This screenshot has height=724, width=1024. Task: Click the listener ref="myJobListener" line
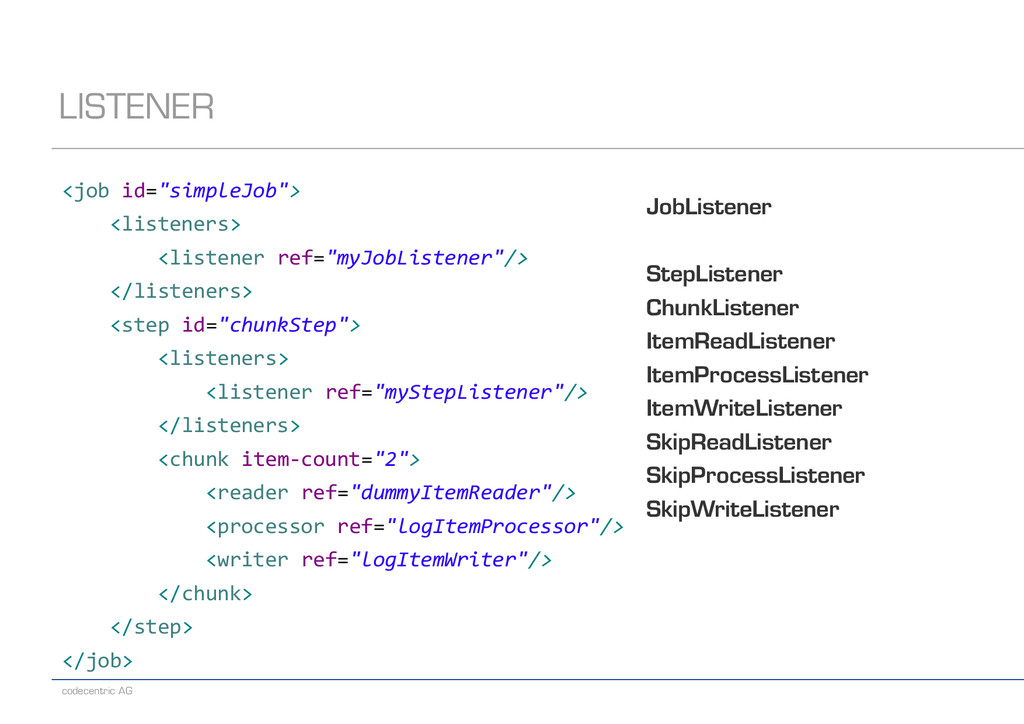(343, 258)
